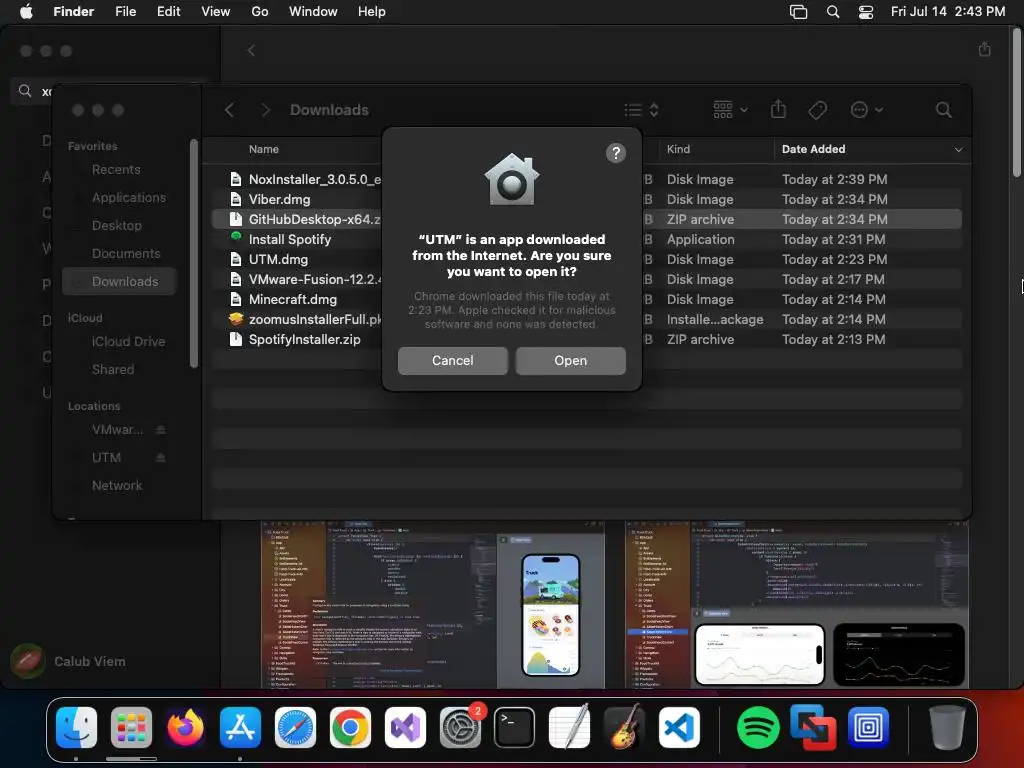The width and height of the screenshot is (1024, 768).
Task: Eject the VMware volume
Action: (x=161, y=430)
